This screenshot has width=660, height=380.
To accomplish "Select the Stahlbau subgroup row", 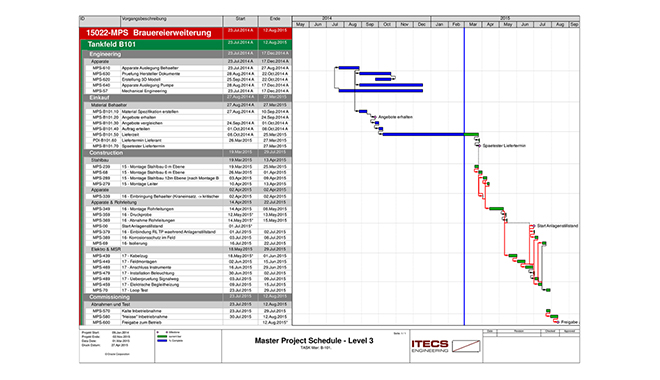I will click(x=188, y=160).
